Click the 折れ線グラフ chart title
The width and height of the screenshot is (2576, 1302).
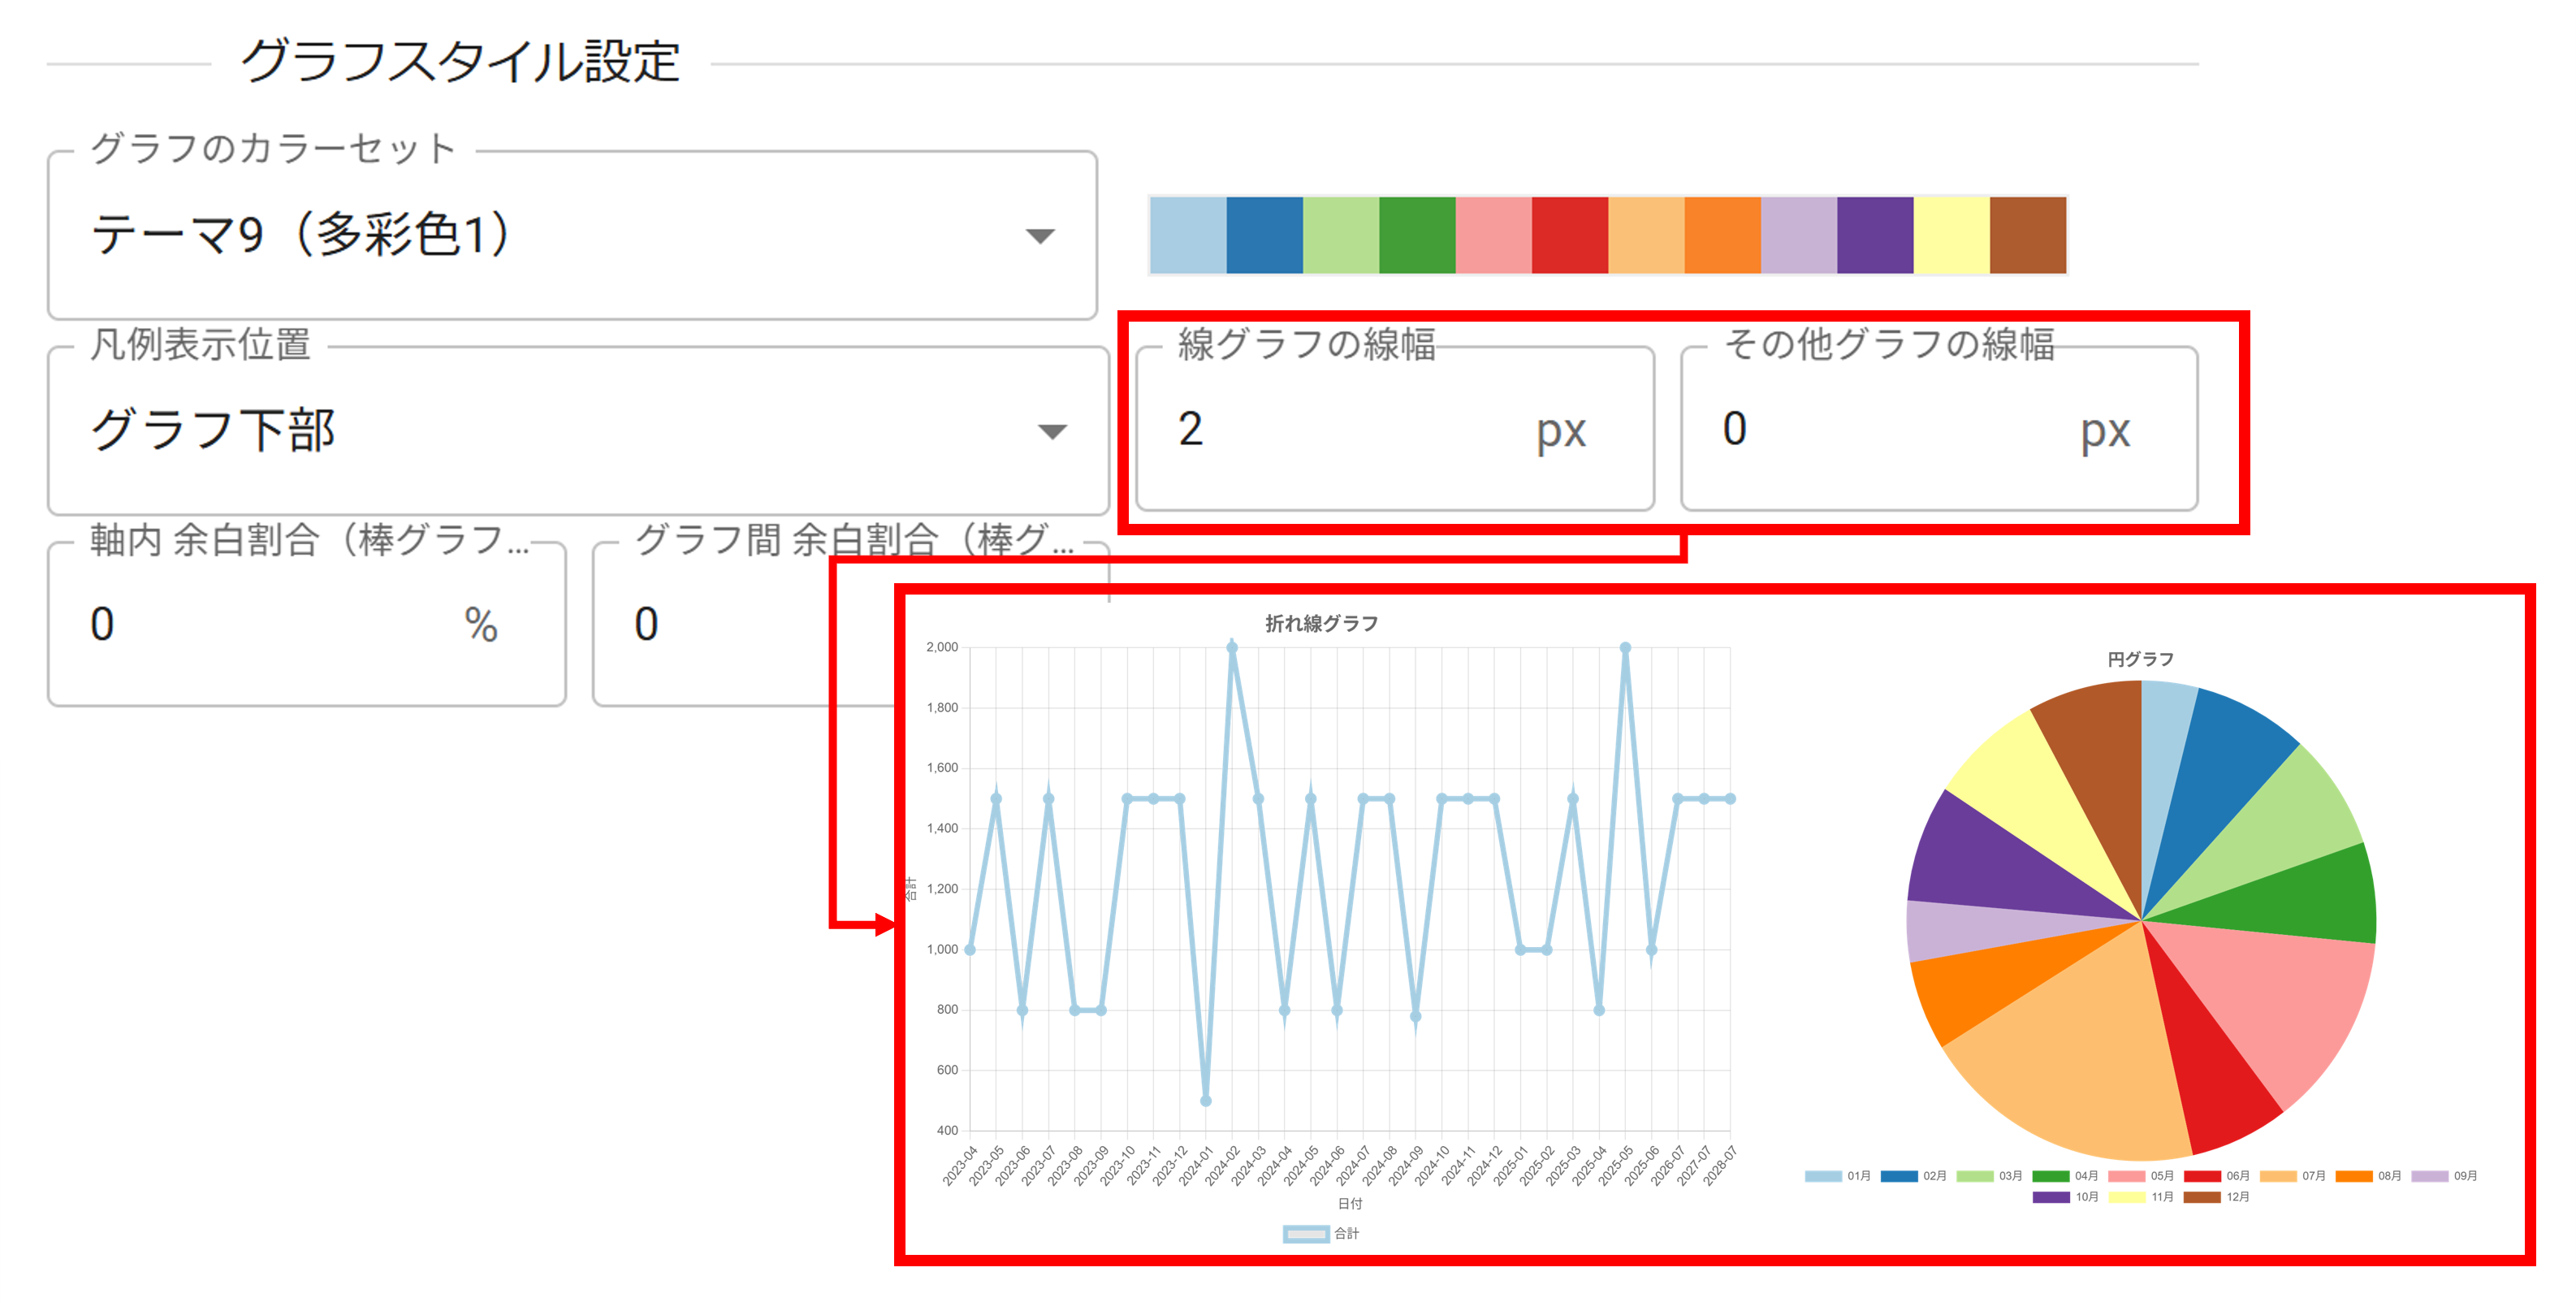click(x=1321, y=624)
